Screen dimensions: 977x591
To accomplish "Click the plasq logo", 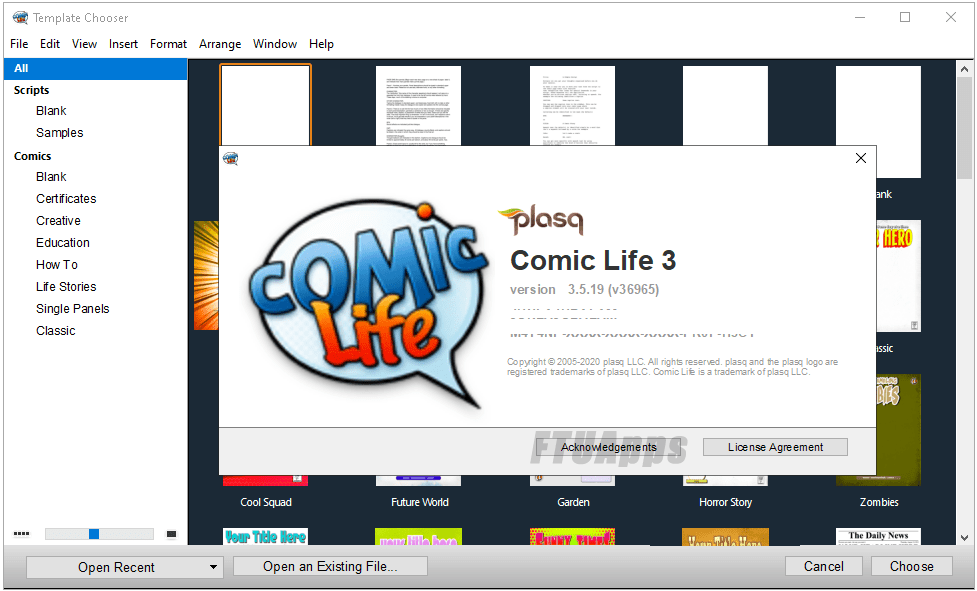I will click(541, 221).
